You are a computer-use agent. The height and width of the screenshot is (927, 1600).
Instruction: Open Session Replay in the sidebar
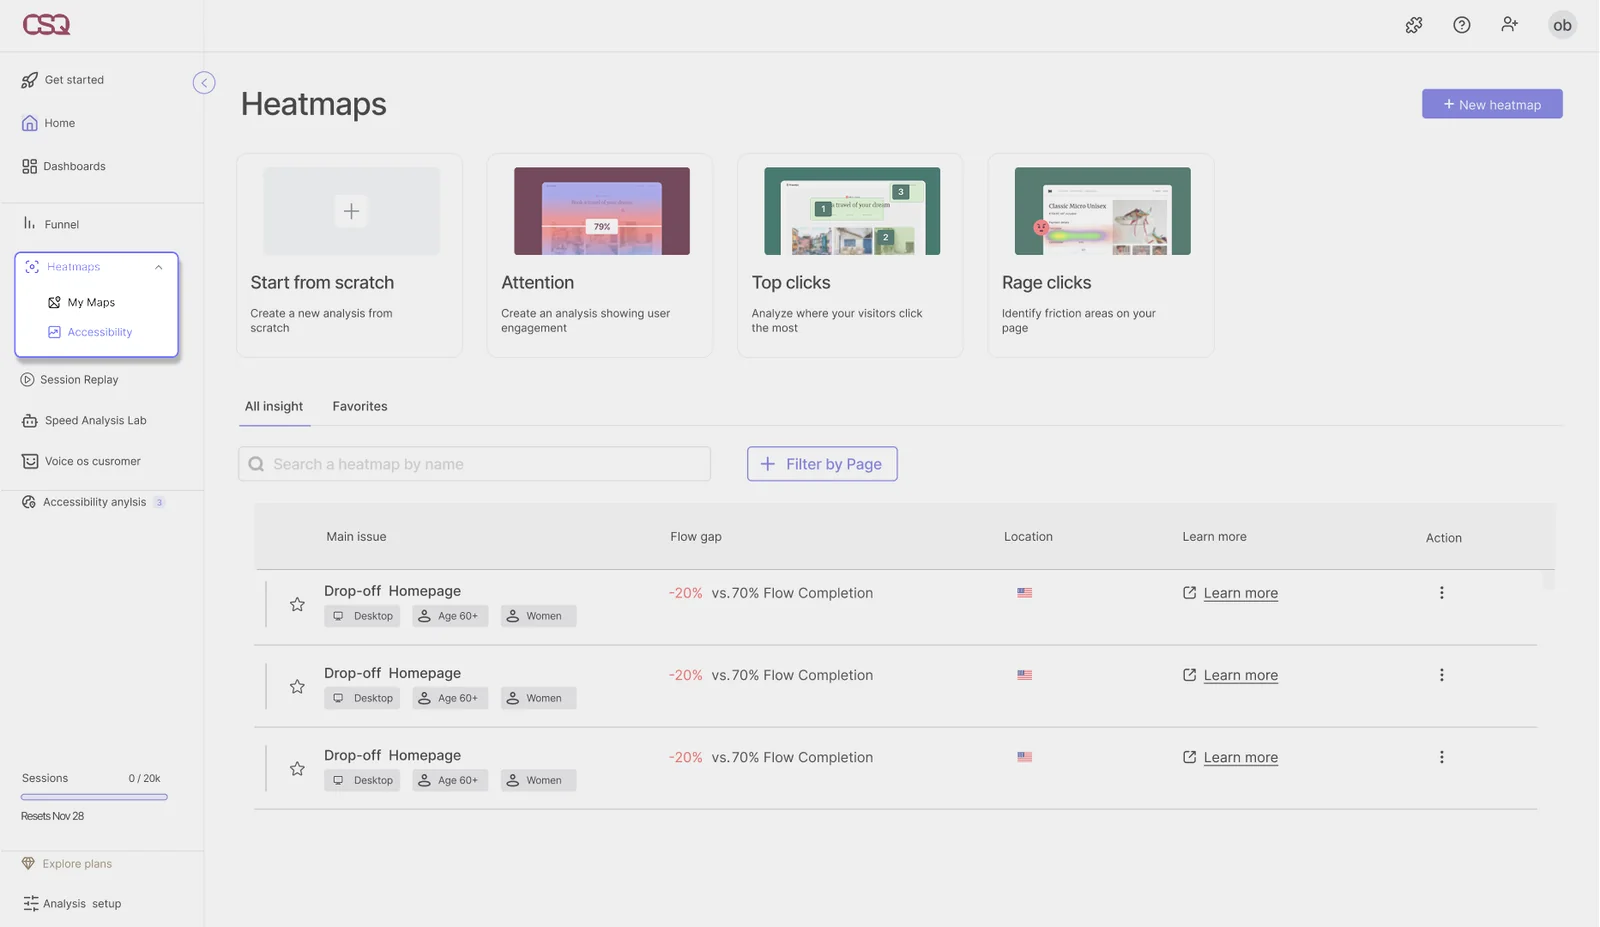click(69, 380)
